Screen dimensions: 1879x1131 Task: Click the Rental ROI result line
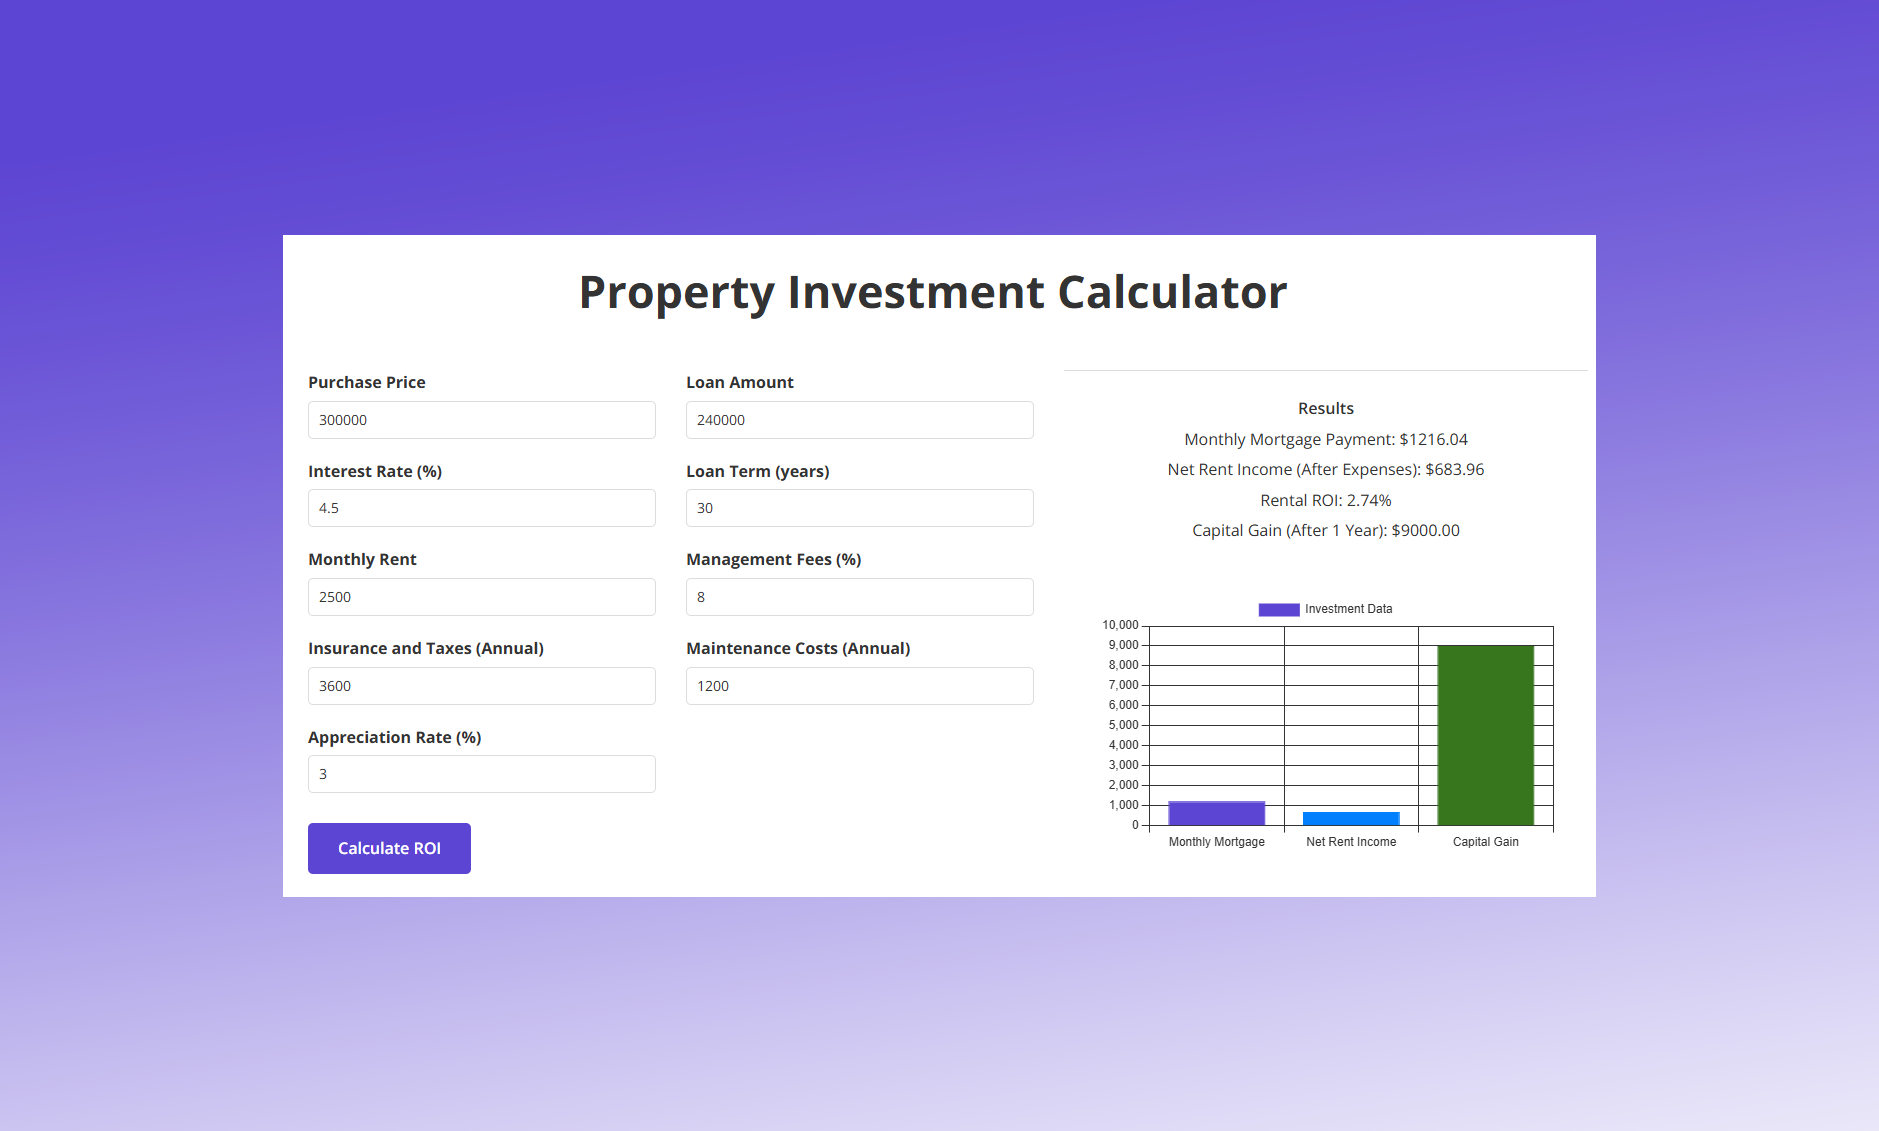coord(1325,500)
